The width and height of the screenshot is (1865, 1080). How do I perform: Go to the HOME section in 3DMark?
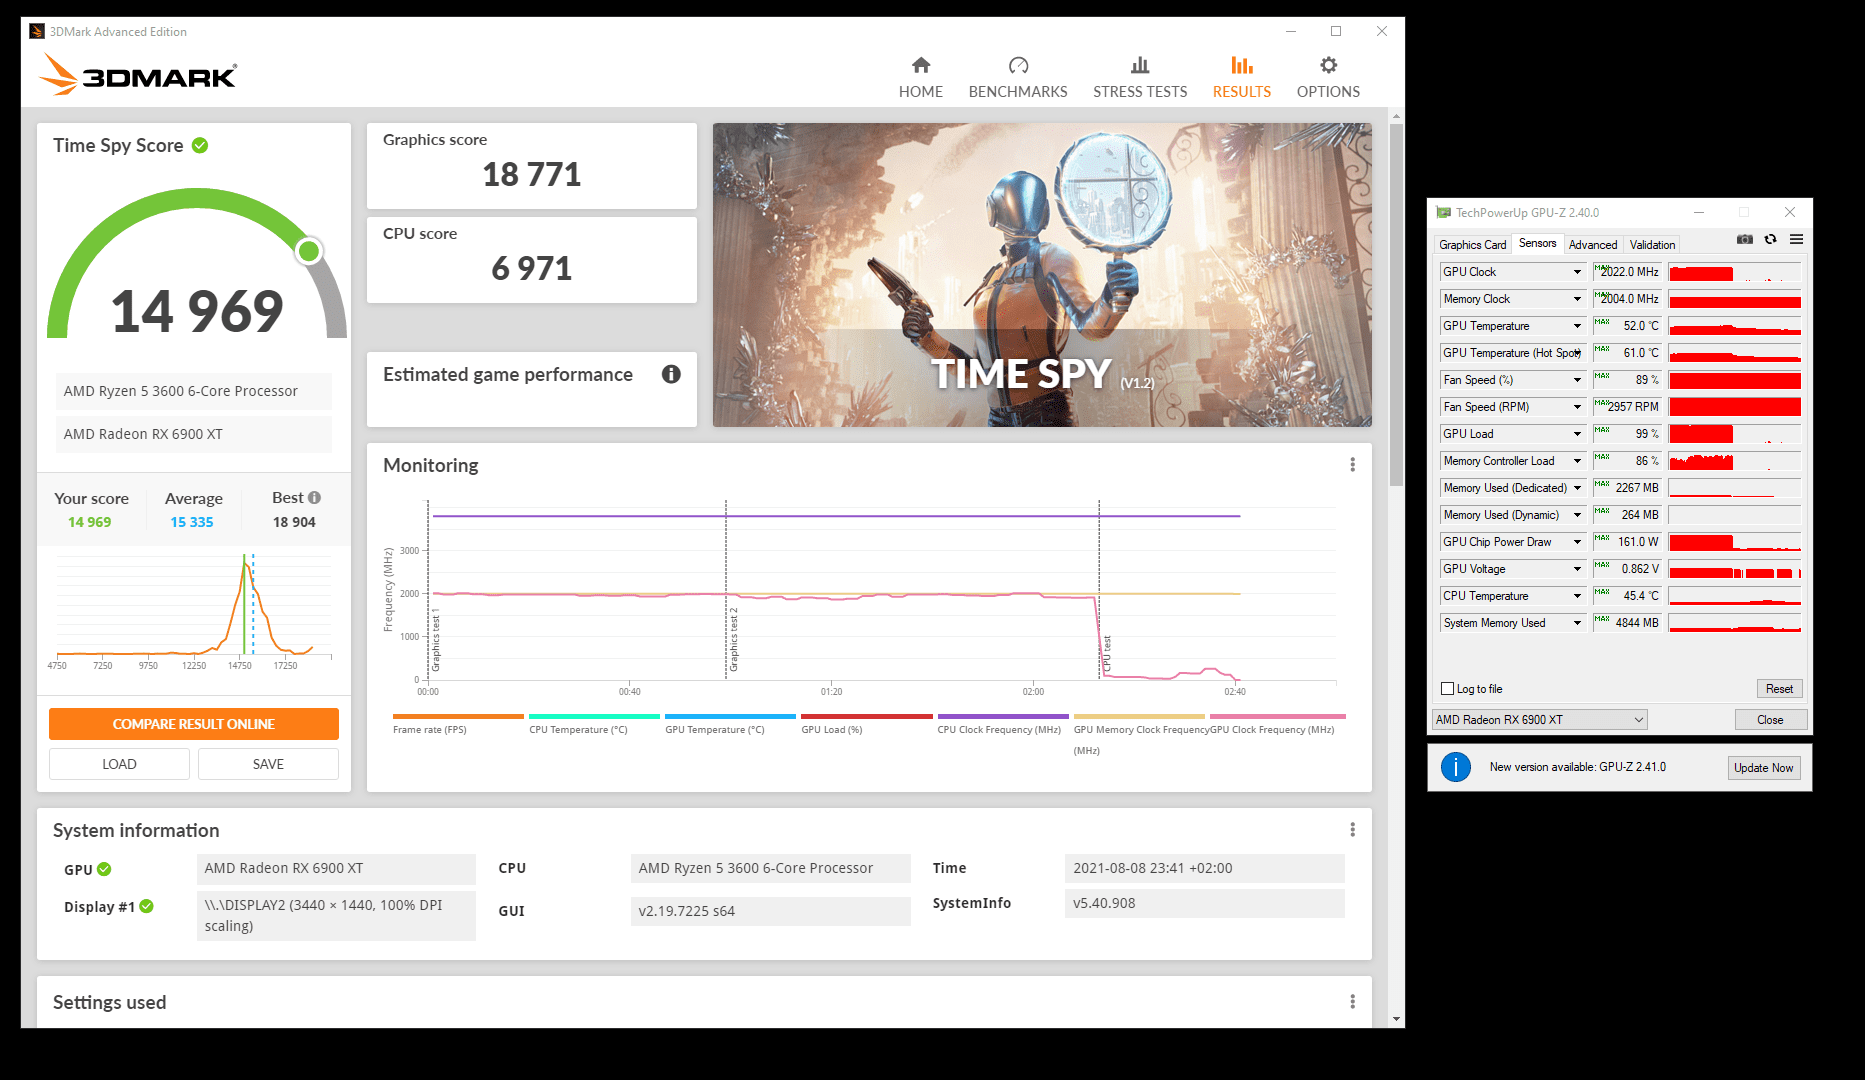click(x=920, y=78)
